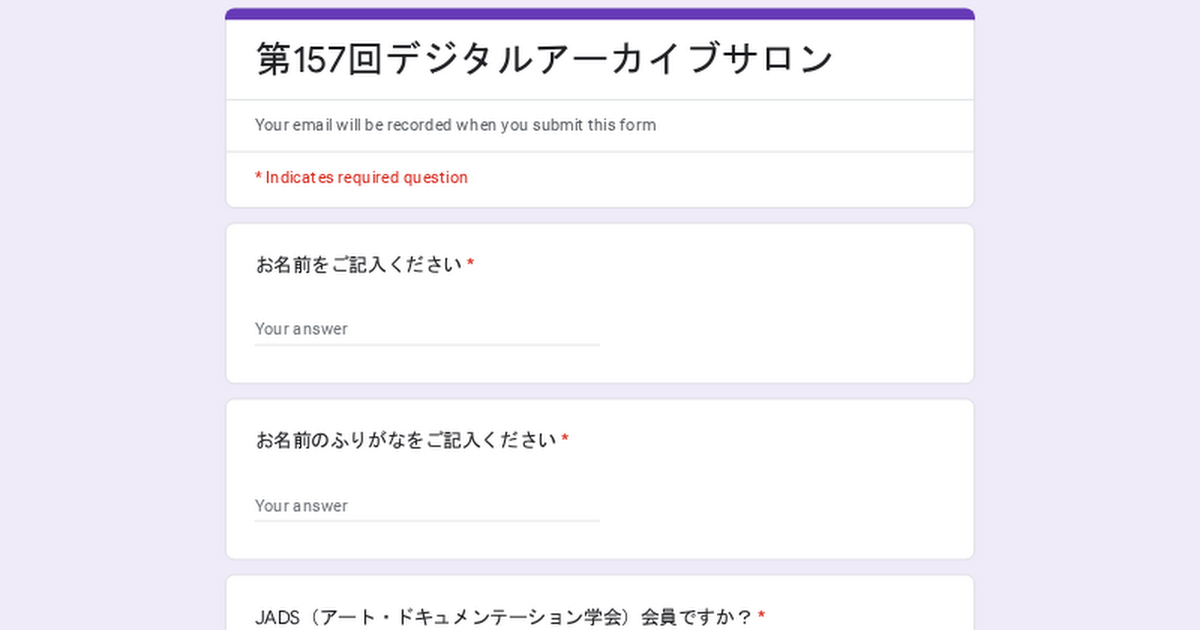
Task: Click the red asterisk beside ふりがなをご記入ください
Action: click(x=565, y=439)
